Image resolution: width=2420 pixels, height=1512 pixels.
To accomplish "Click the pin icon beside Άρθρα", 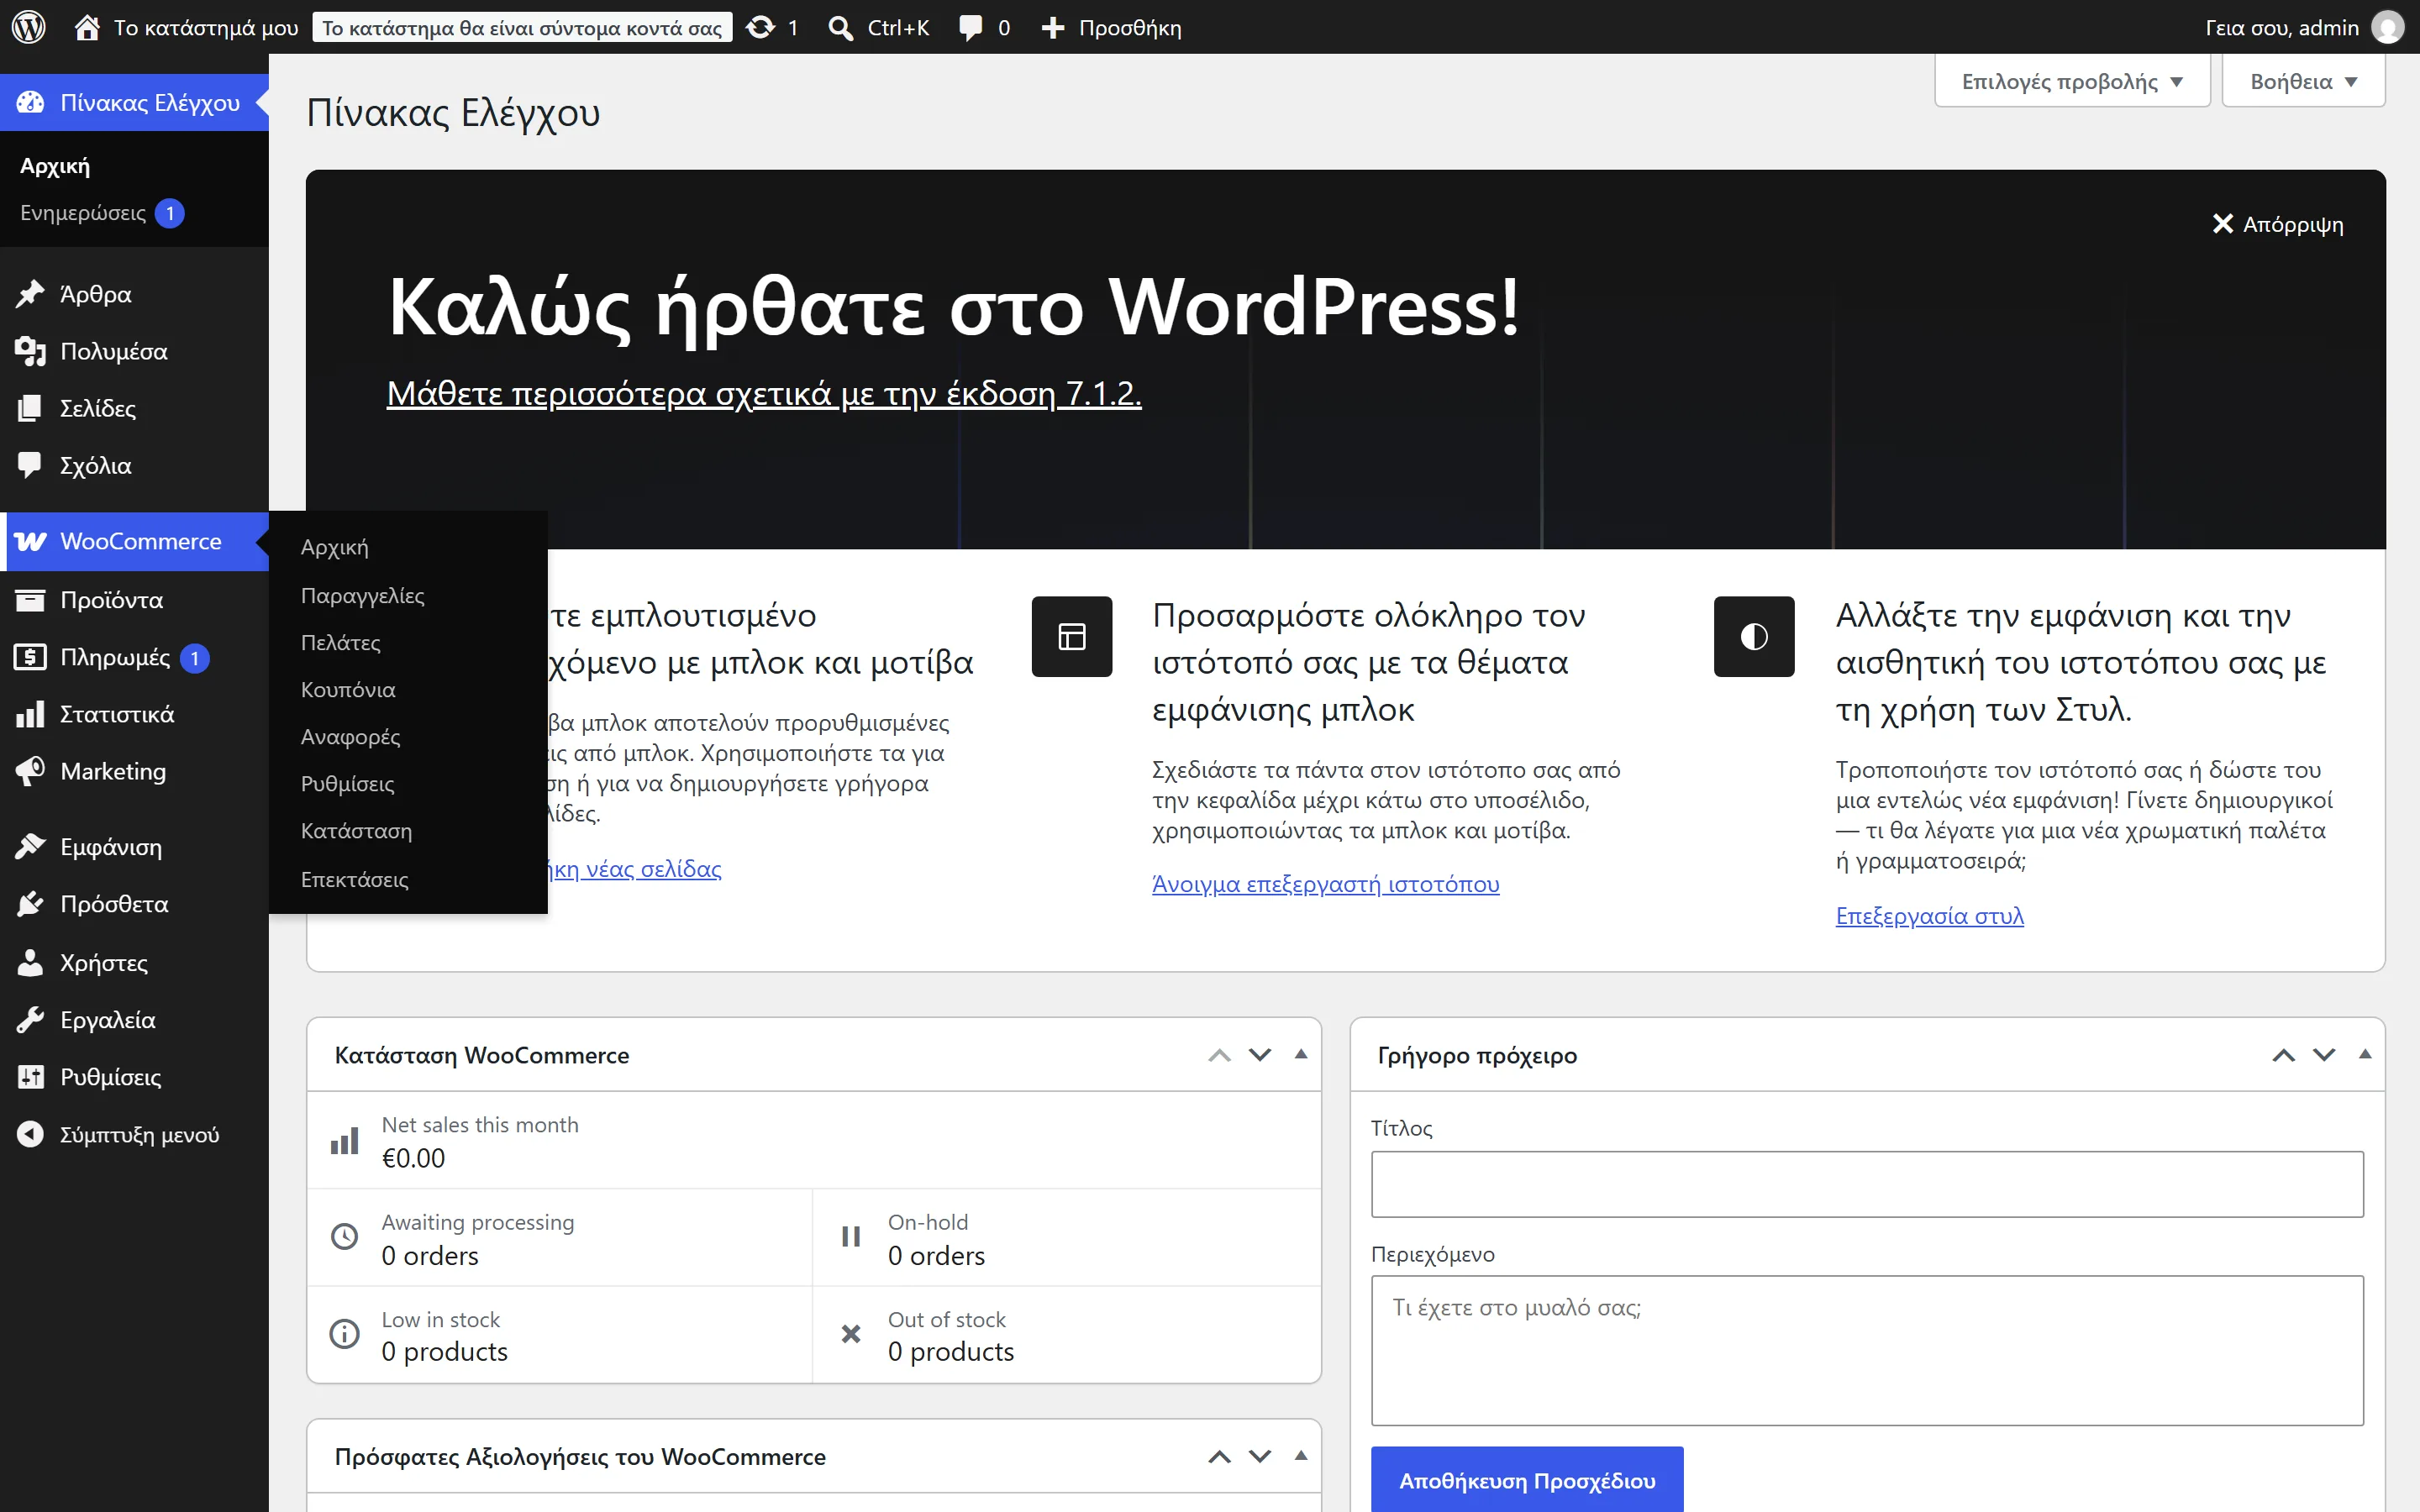I will coord(31,294).
